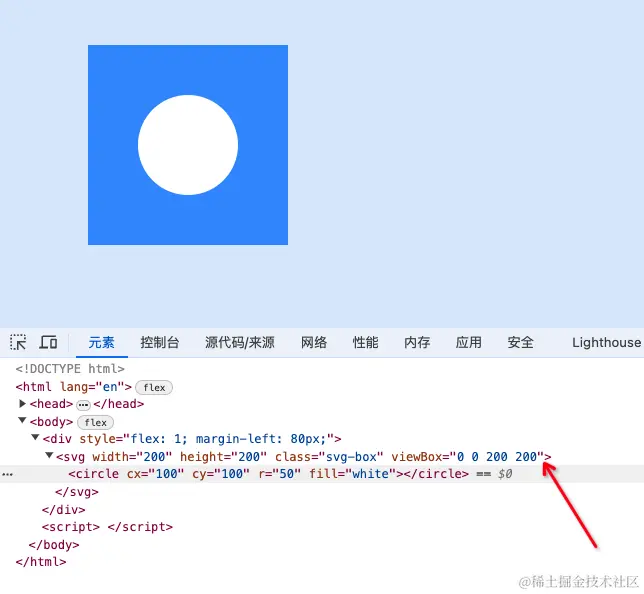Select the closing </html> tag
Screen dimensions: 644x594
click(x=41, y=562)
